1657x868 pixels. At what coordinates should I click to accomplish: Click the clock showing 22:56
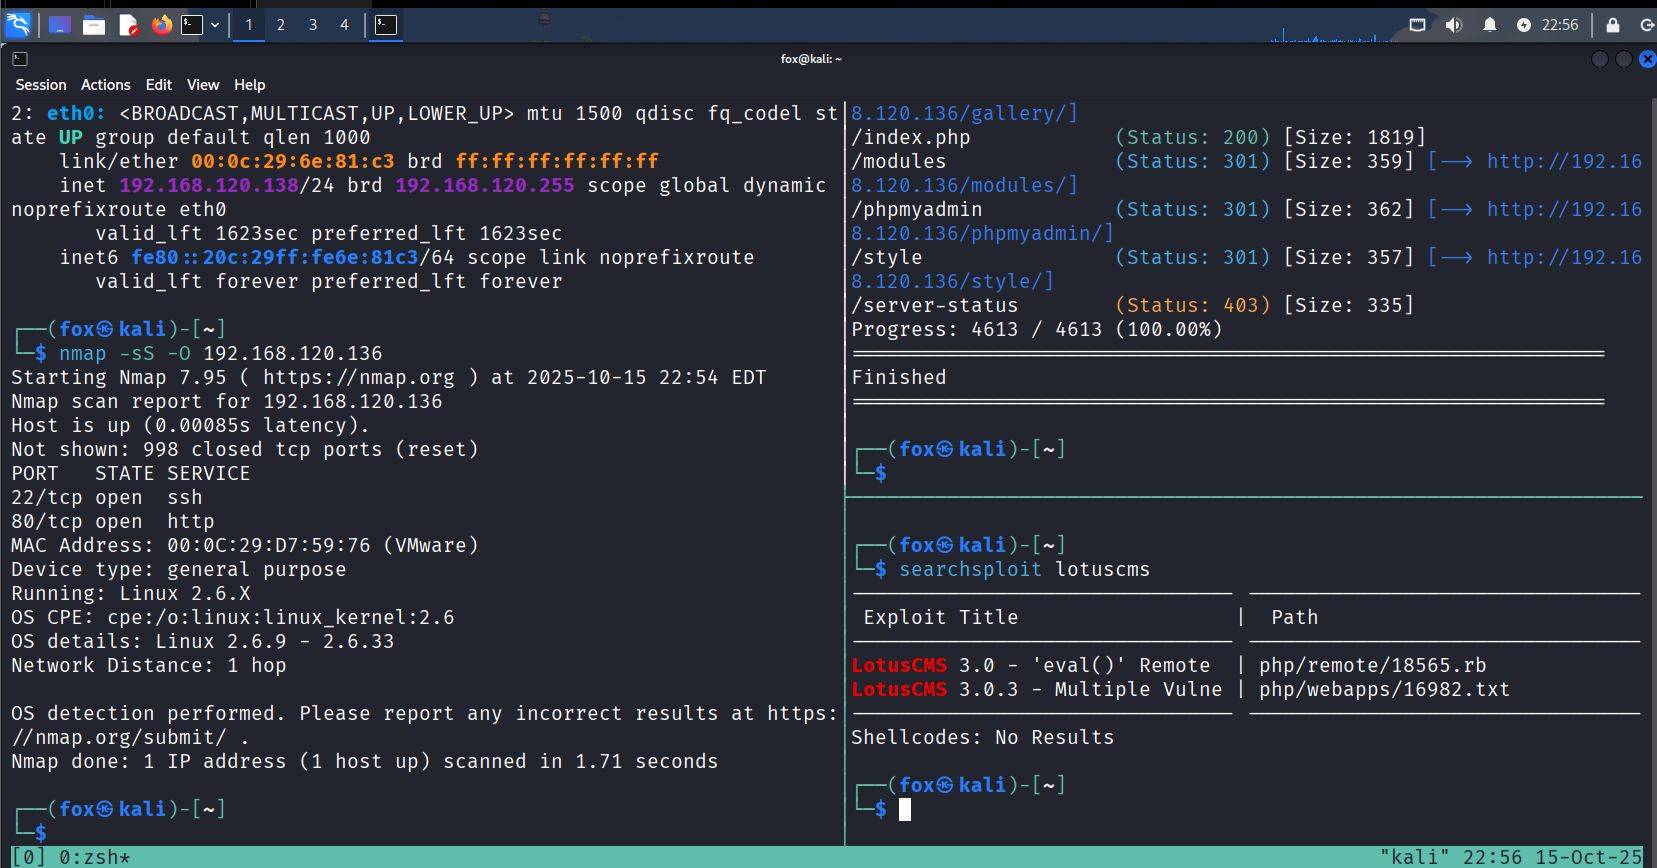tap(1560, 25)
